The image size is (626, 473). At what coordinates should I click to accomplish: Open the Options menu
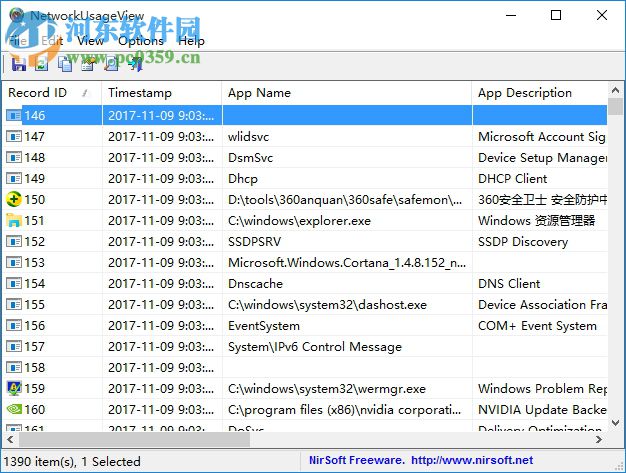141,40
